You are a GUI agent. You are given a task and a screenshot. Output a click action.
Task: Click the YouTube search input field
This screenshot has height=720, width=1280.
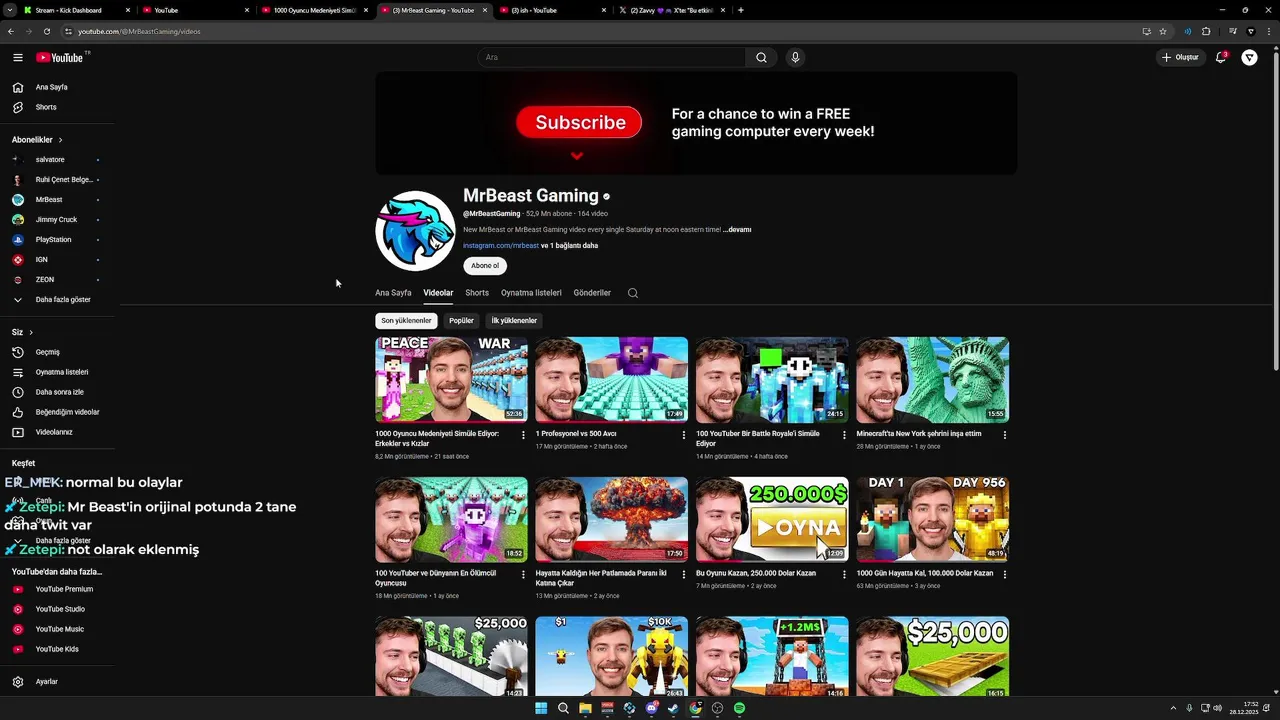(x=612, y=58)
